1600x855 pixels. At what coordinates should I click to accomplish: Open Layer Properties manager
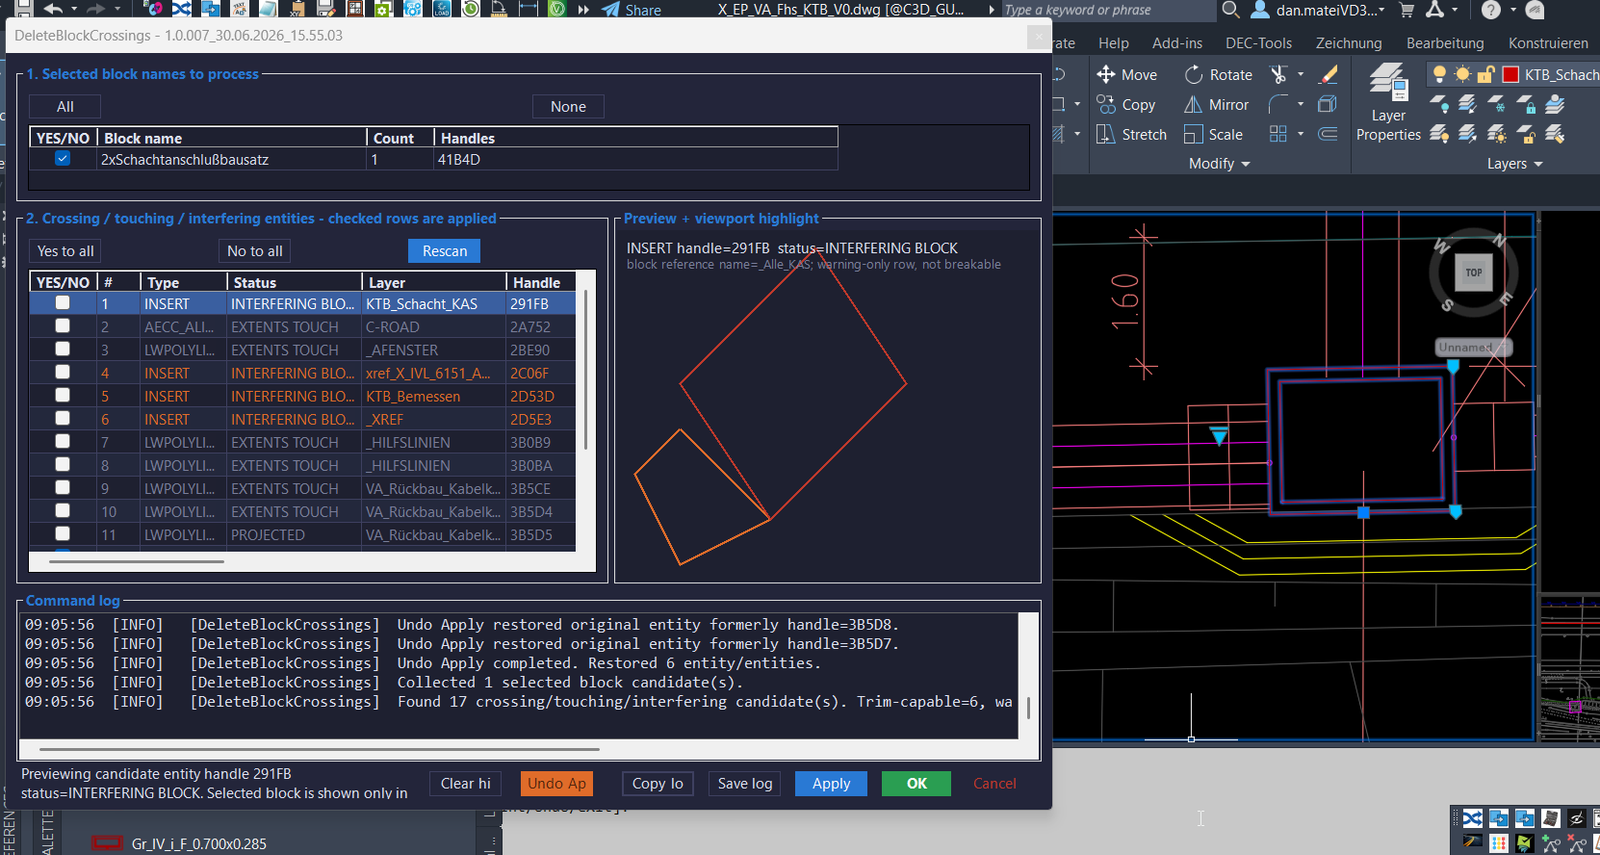pyautogui.click(x=1388, y=102)
